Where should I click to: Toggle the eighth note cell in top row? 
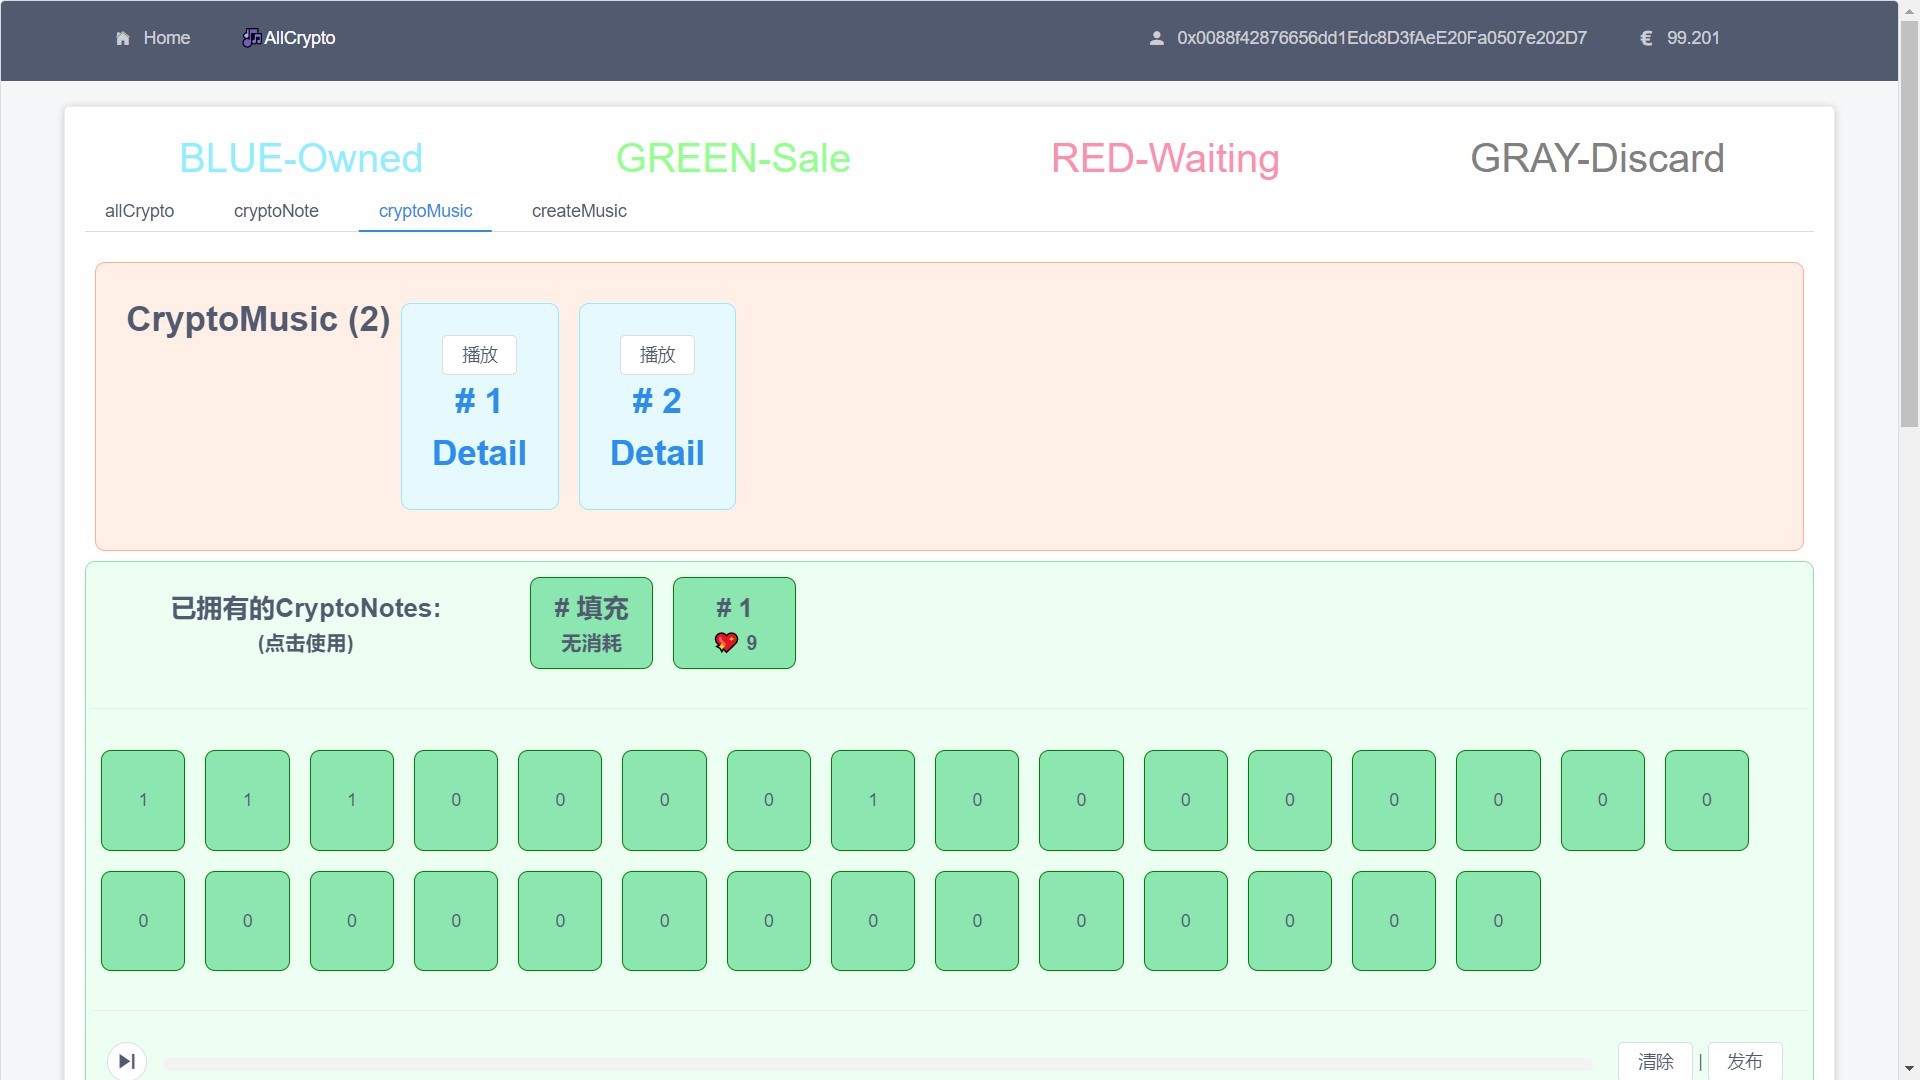pos(873,800)
